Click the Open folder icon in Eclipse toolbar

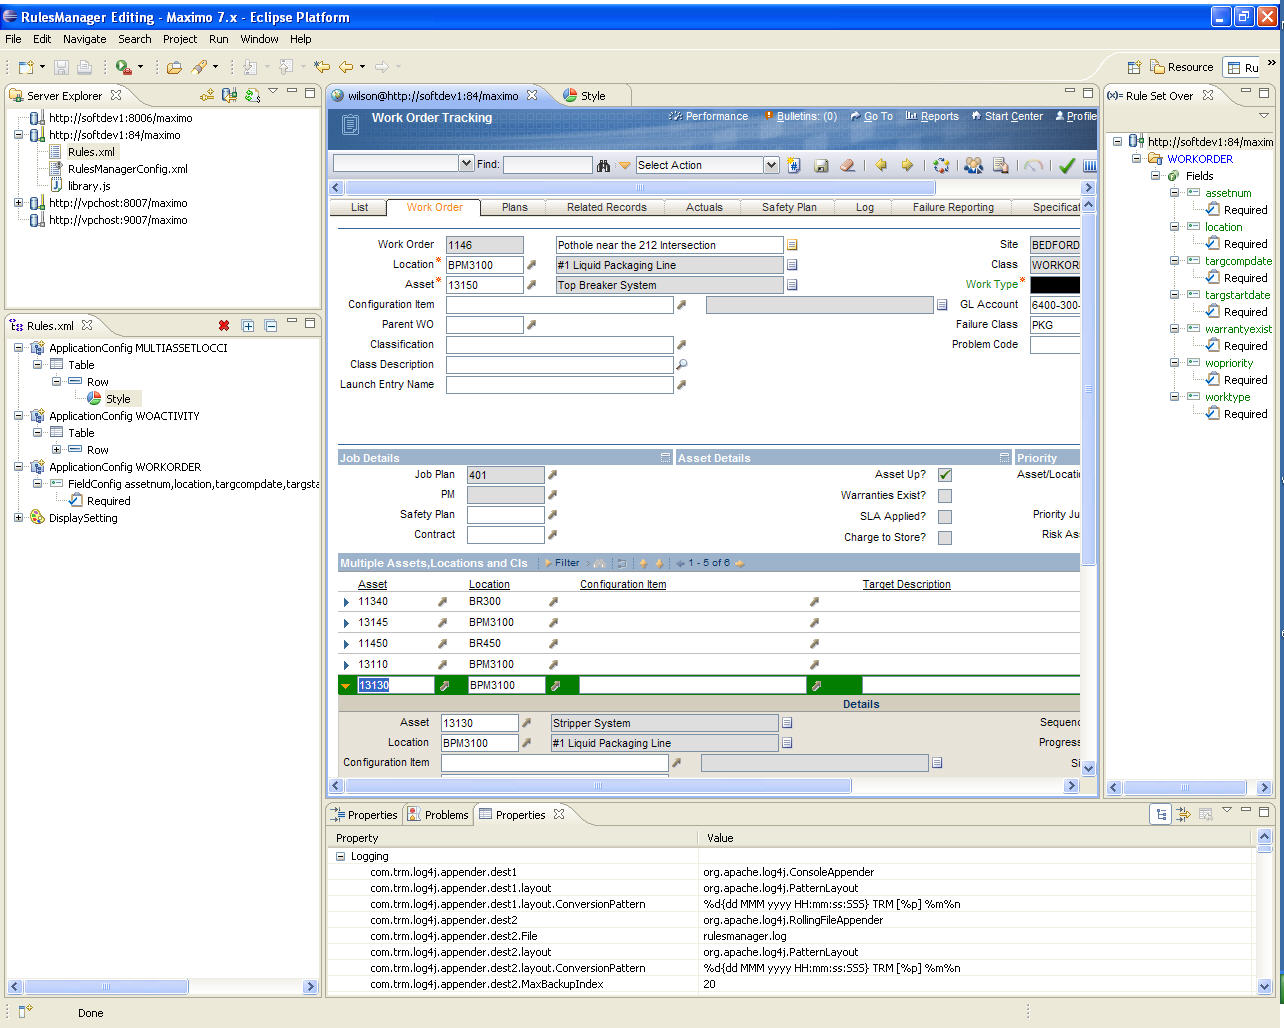tap(174, 67)
